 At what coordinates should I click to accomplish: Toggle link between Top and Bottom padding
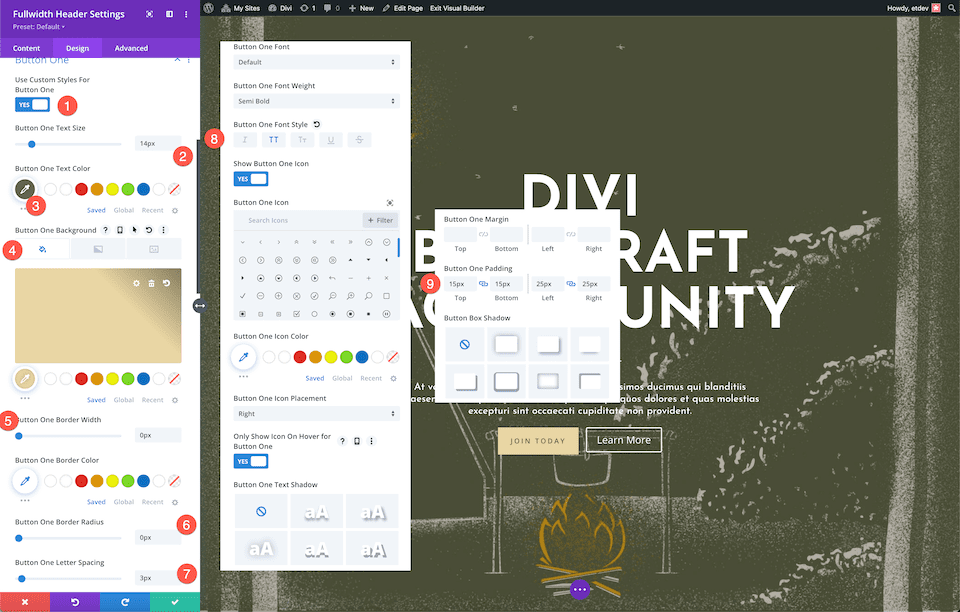[x=483, y=284]
